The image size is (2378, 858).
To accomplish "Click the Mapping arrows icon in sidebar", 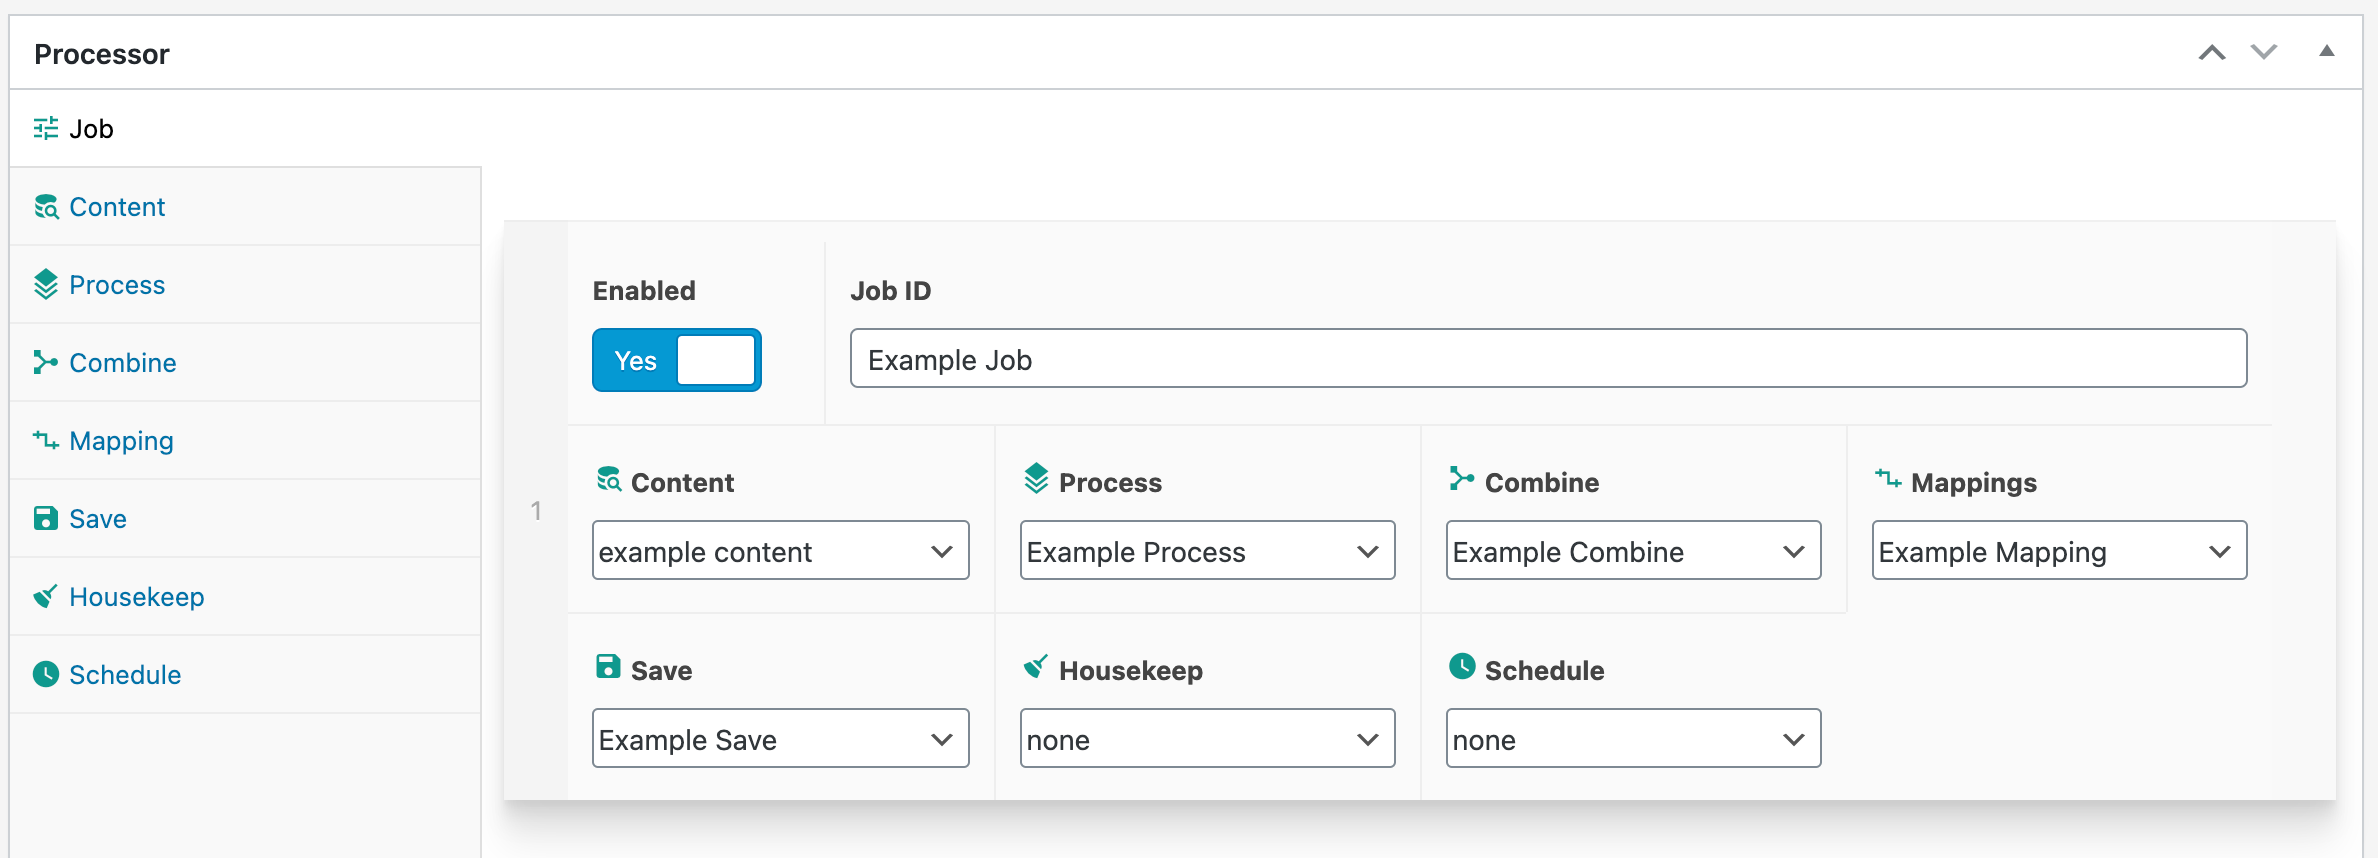I will click(46, 440).
